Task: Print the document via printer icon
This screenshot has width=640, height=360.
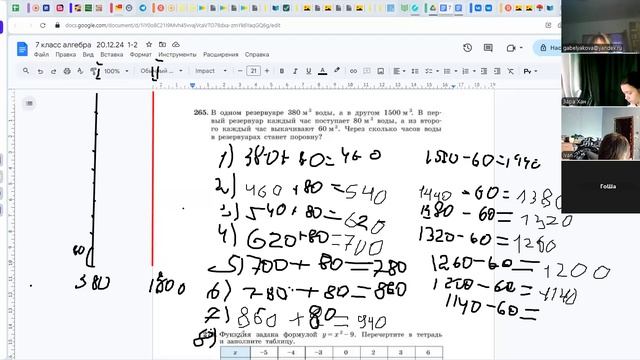Action: point(67,71)
